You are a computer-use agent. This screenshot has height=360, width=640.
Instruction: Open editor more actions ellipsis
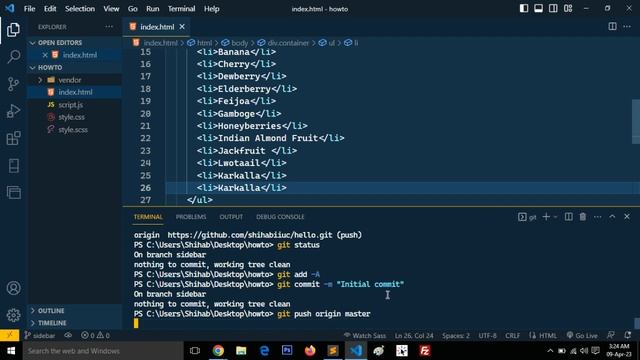pos(627,27)
